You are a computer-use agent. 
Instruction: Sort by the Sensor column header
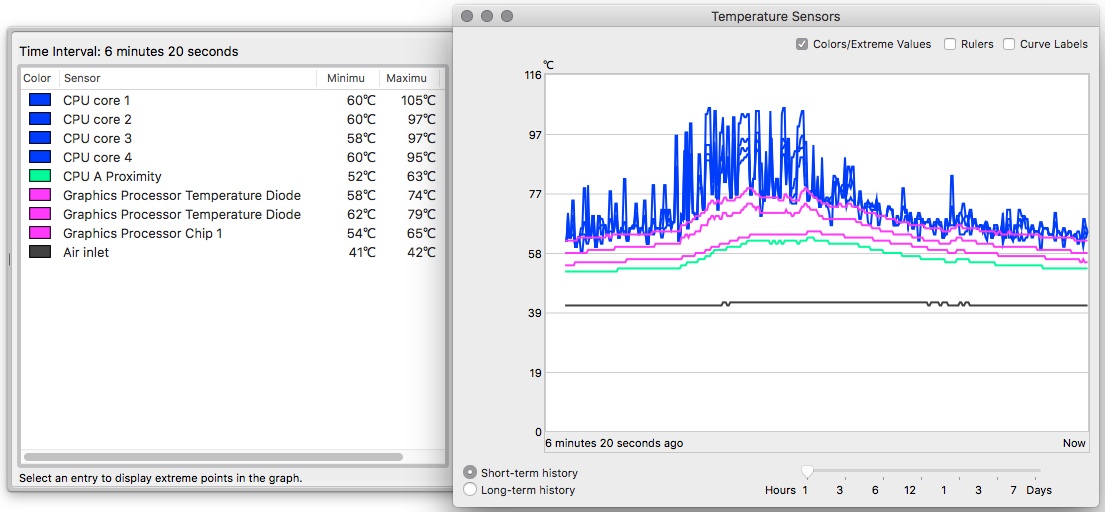click(187, 78)
